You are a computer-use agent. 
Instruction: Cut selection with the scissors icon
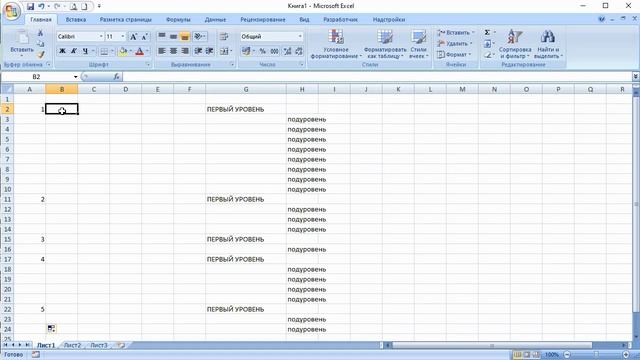click(x=40, y=33)
